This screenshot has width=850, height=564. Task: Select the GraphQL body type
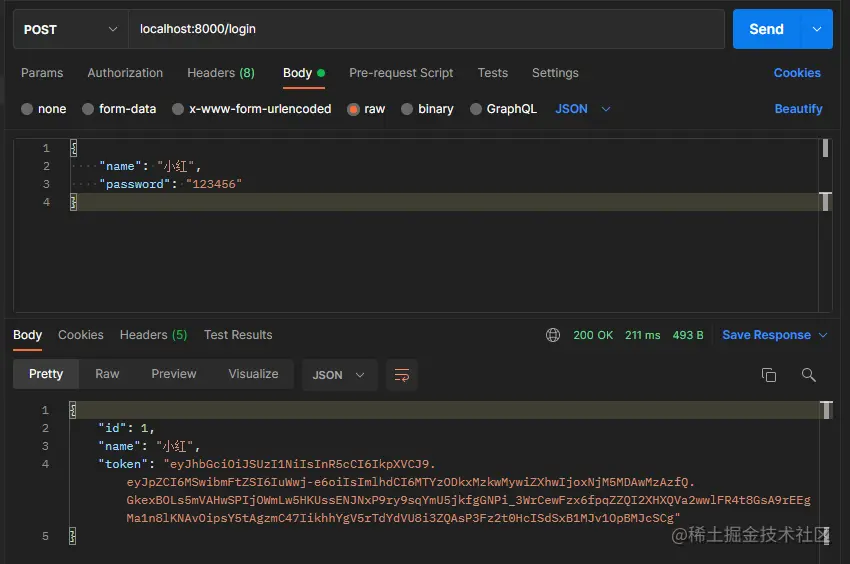(x=476, y=109)
